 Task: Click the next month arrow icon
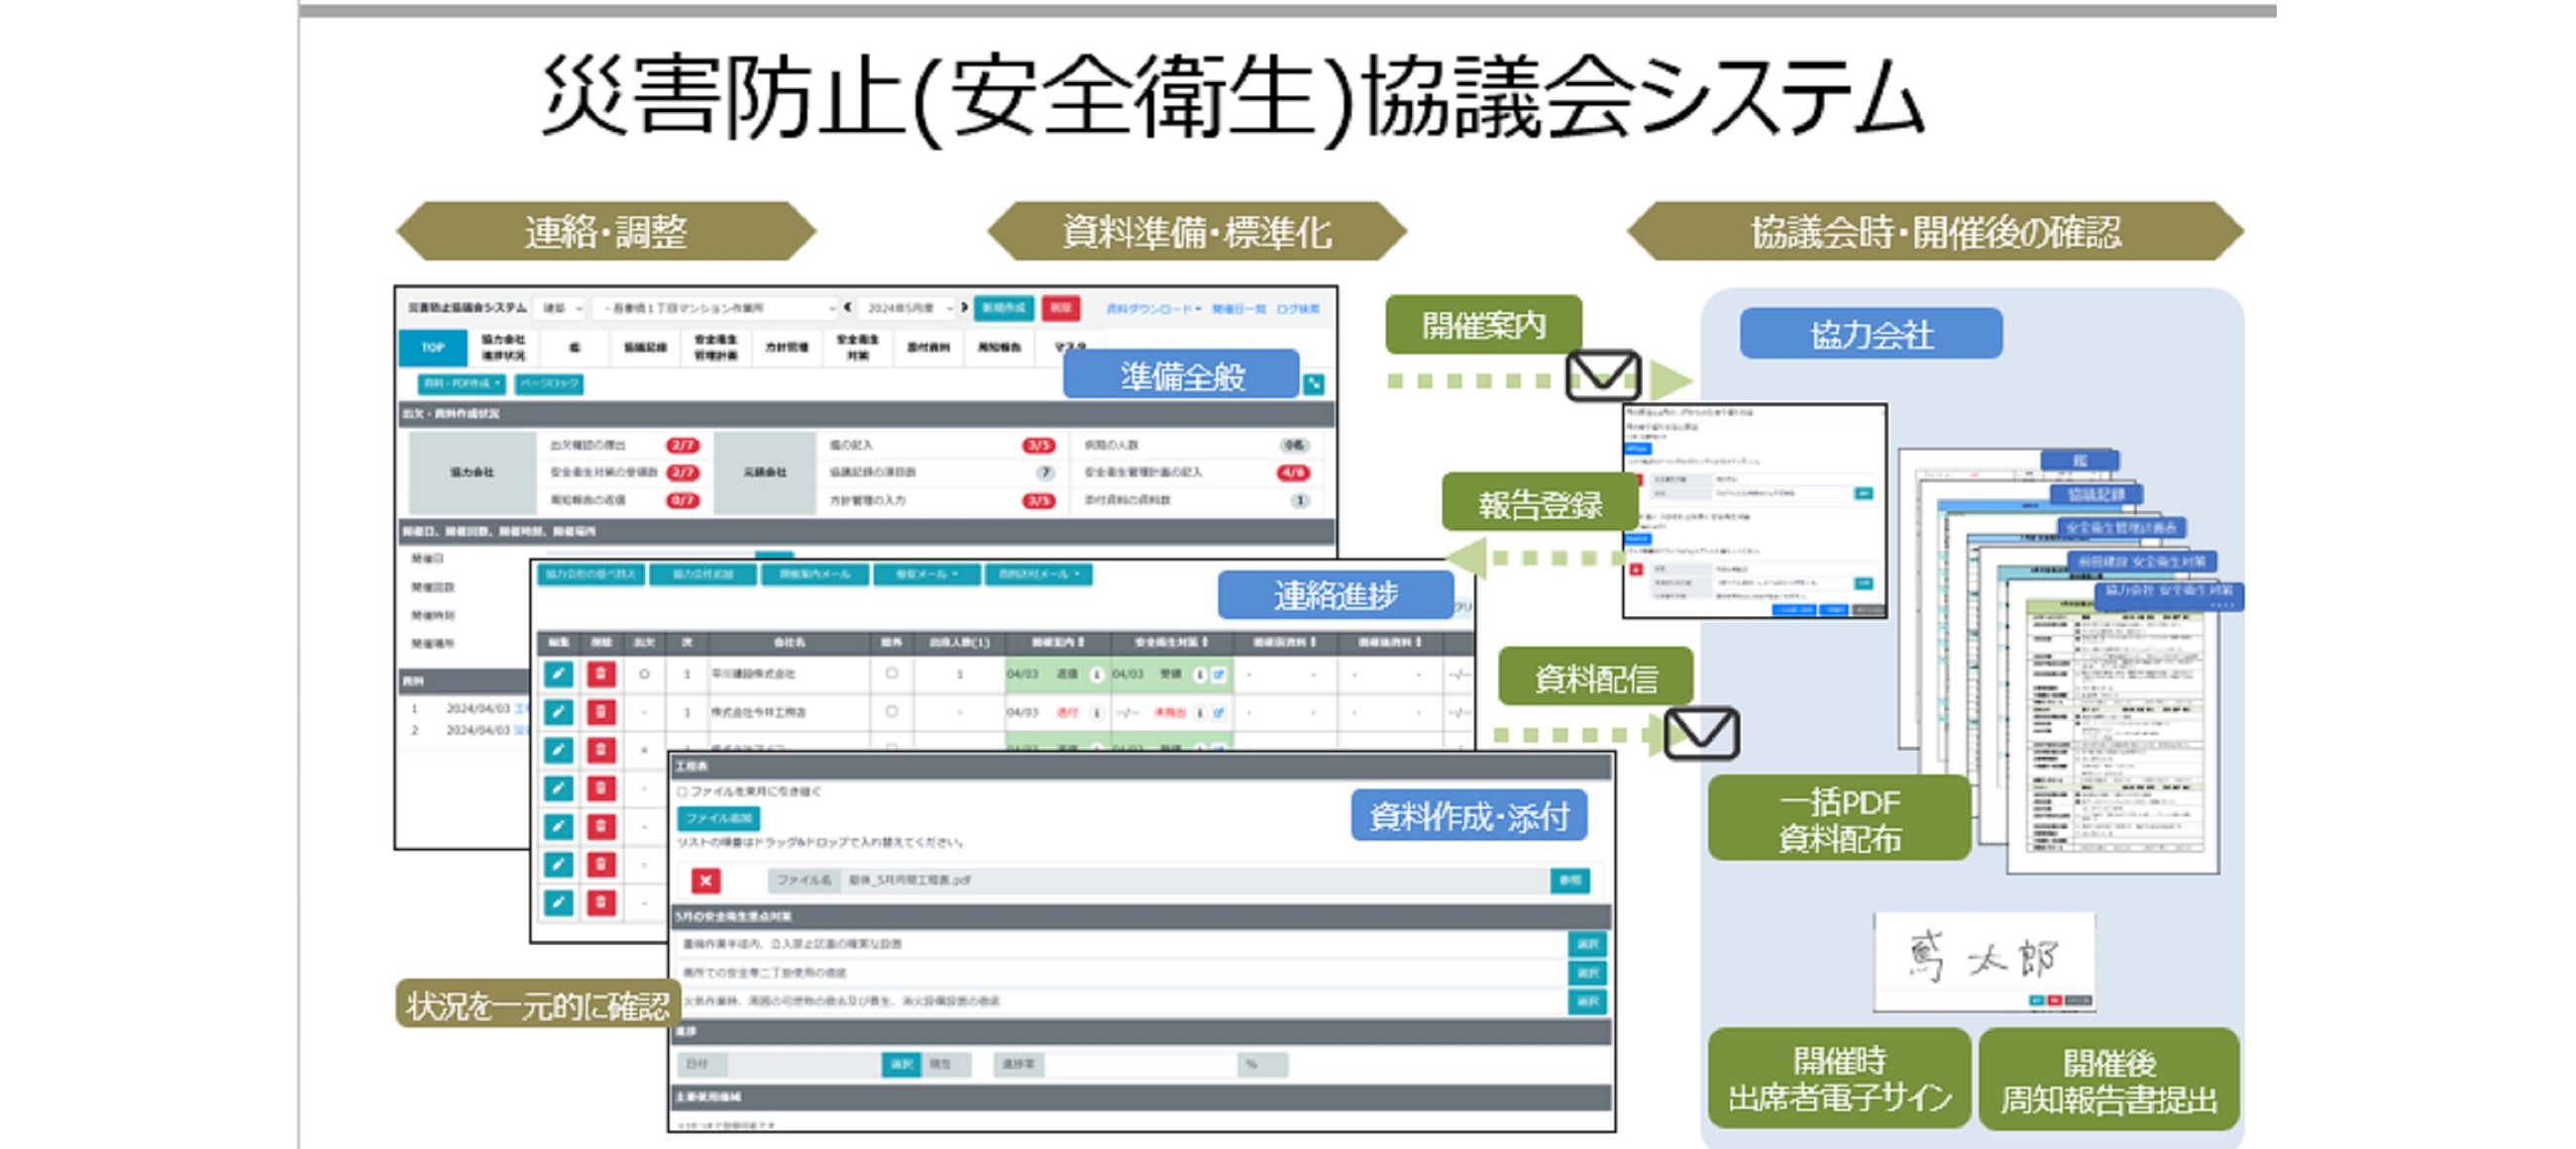click(964, 308)
